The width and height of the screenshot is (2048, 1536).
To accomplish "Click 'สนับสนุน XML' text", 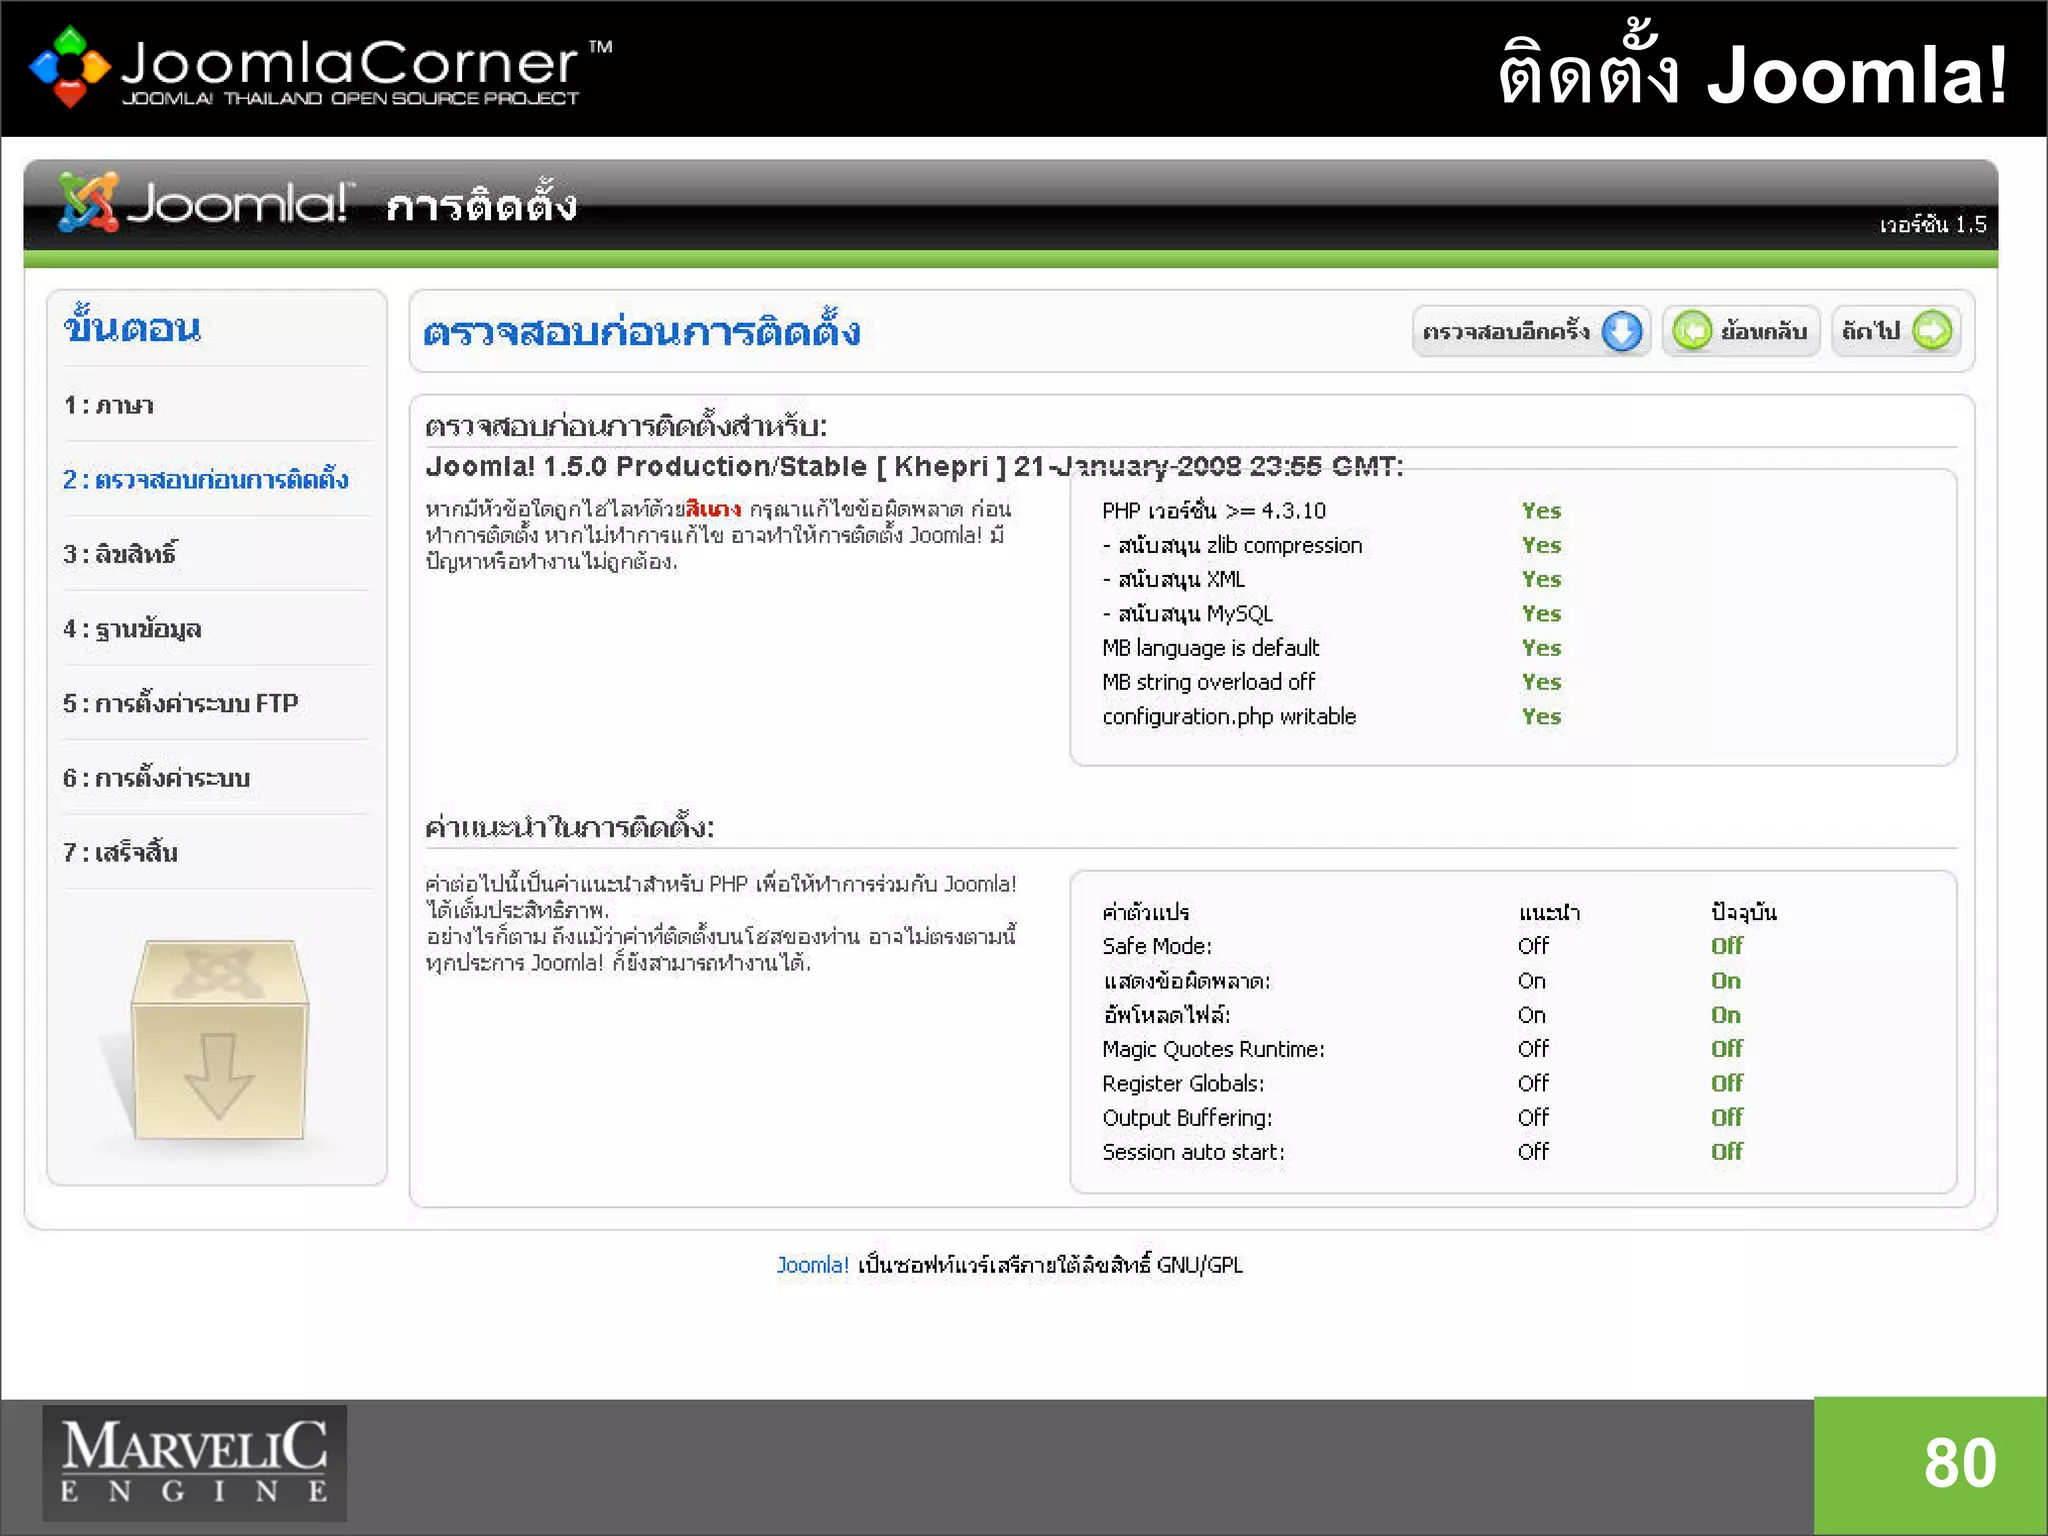I will click(1181, 580).
